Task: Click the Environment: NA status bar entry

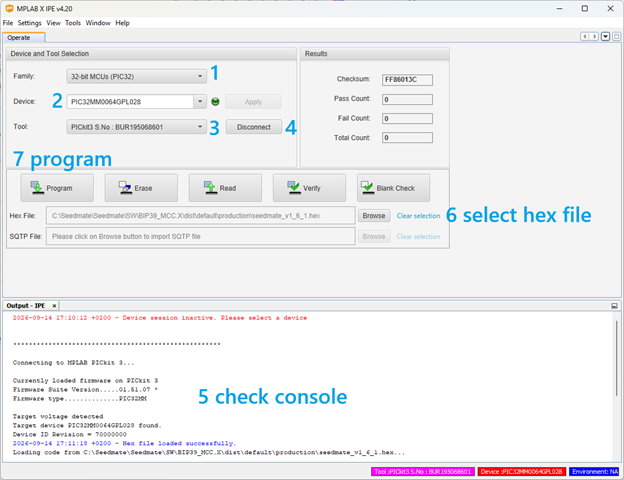Action: tap(594, 472)
